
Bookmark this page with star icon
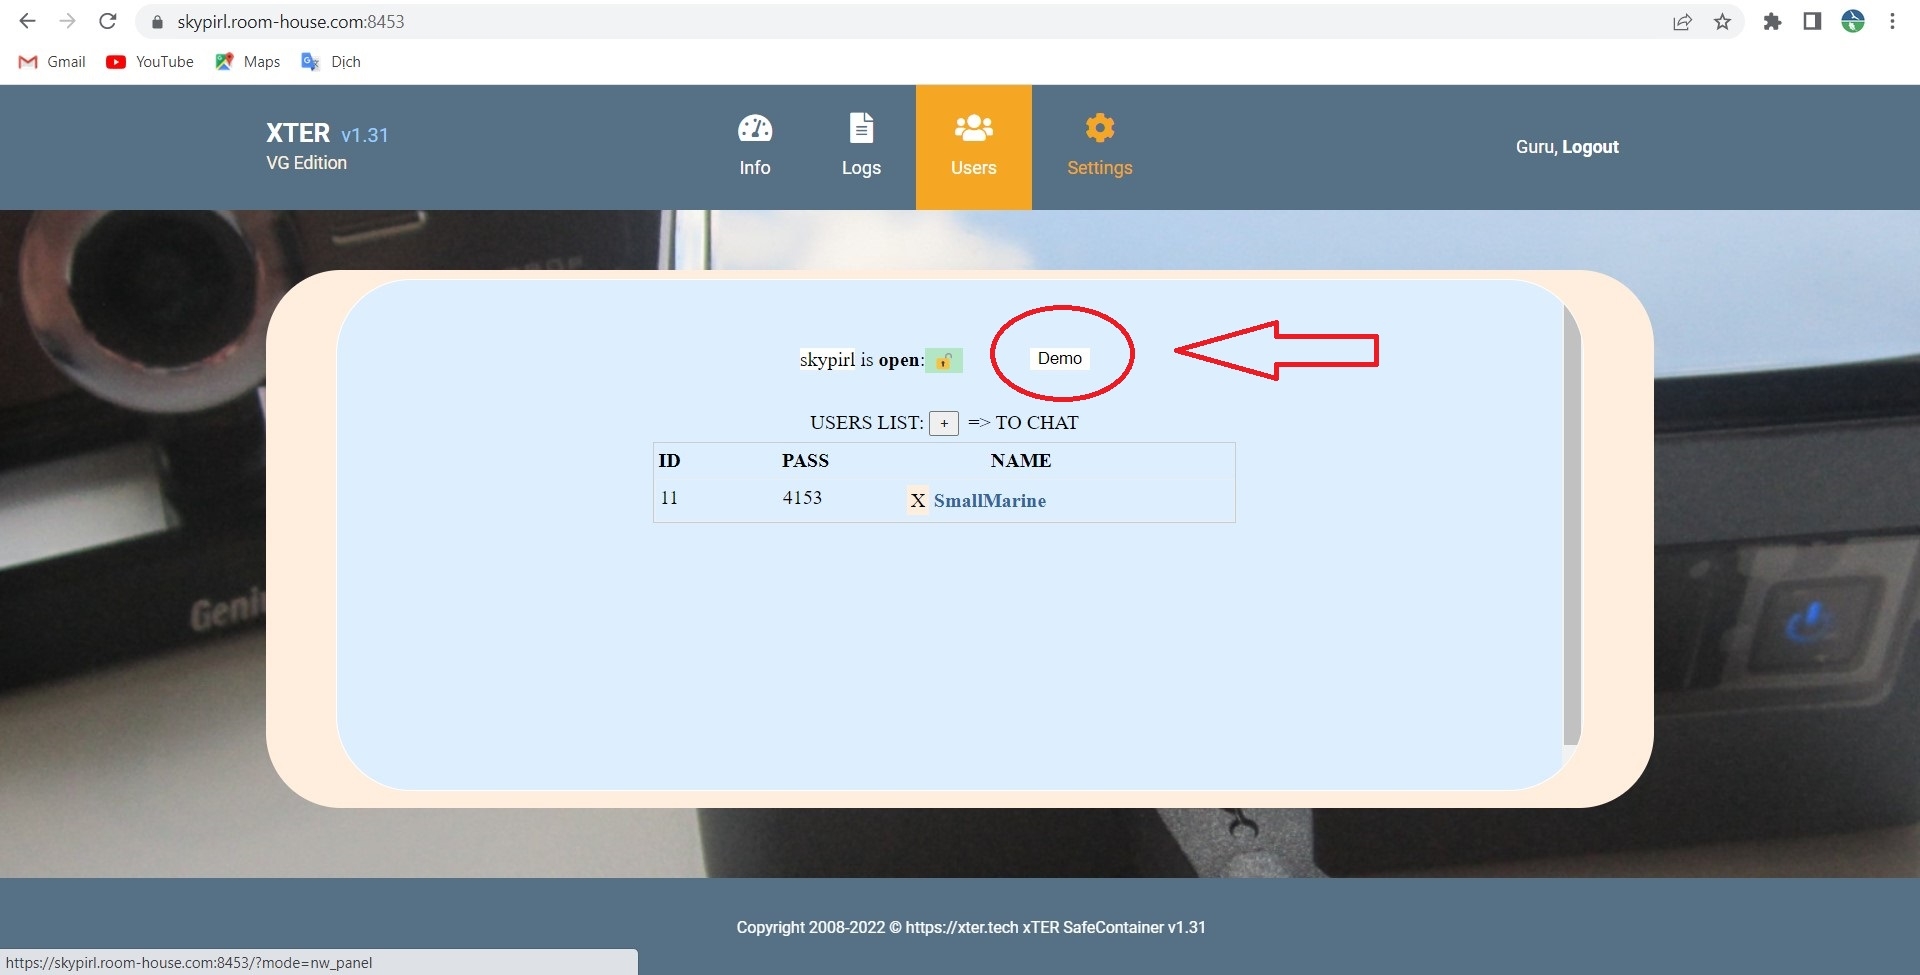[1722, 22]
